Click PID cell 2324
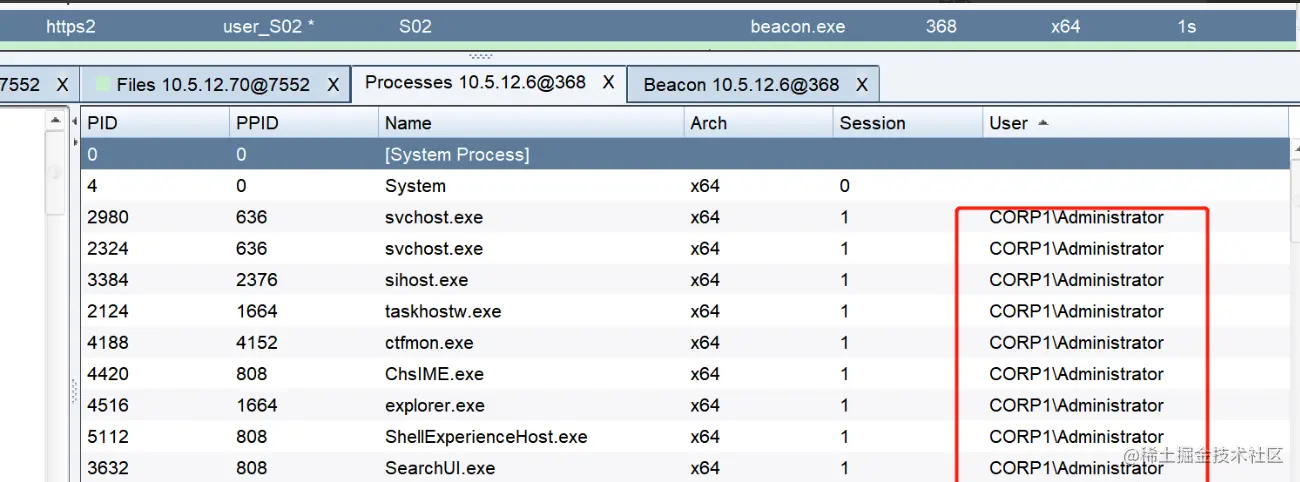Viewport: 1300px width, 482px height. pos(108,248)
